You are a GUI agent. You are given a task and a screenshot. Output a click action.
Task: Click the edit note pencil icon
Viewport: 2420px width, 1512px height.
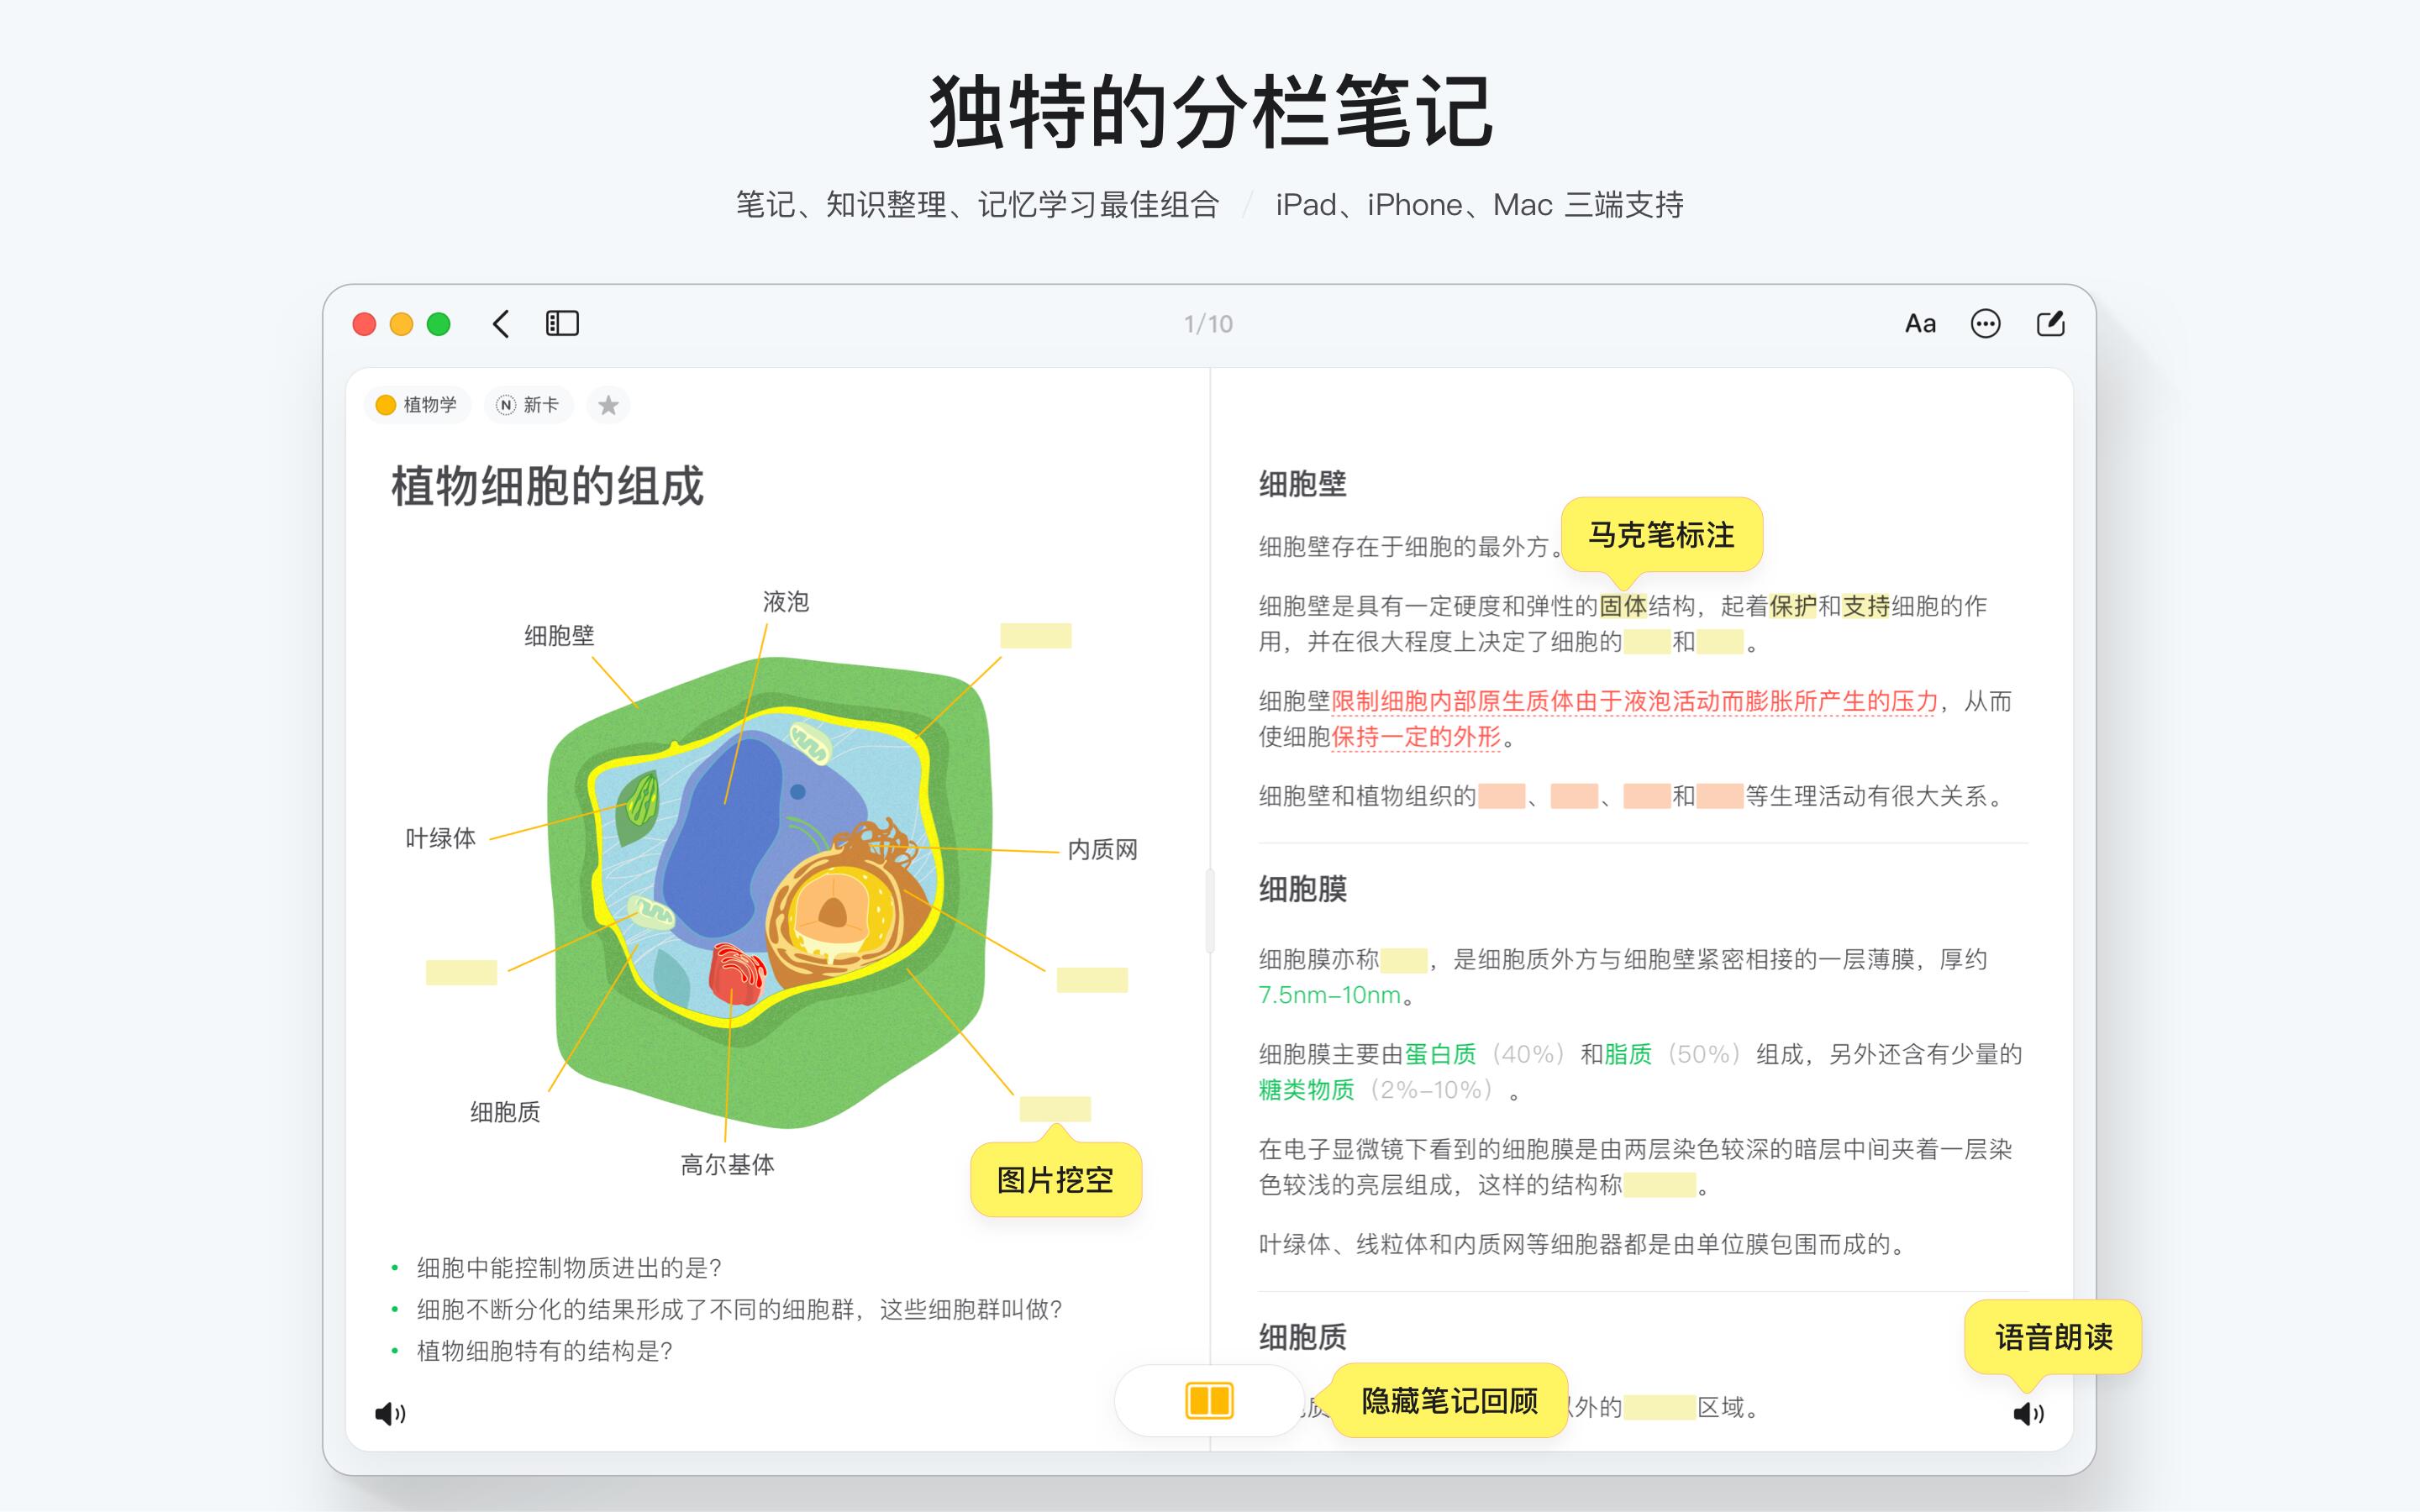pos(2050,324)
